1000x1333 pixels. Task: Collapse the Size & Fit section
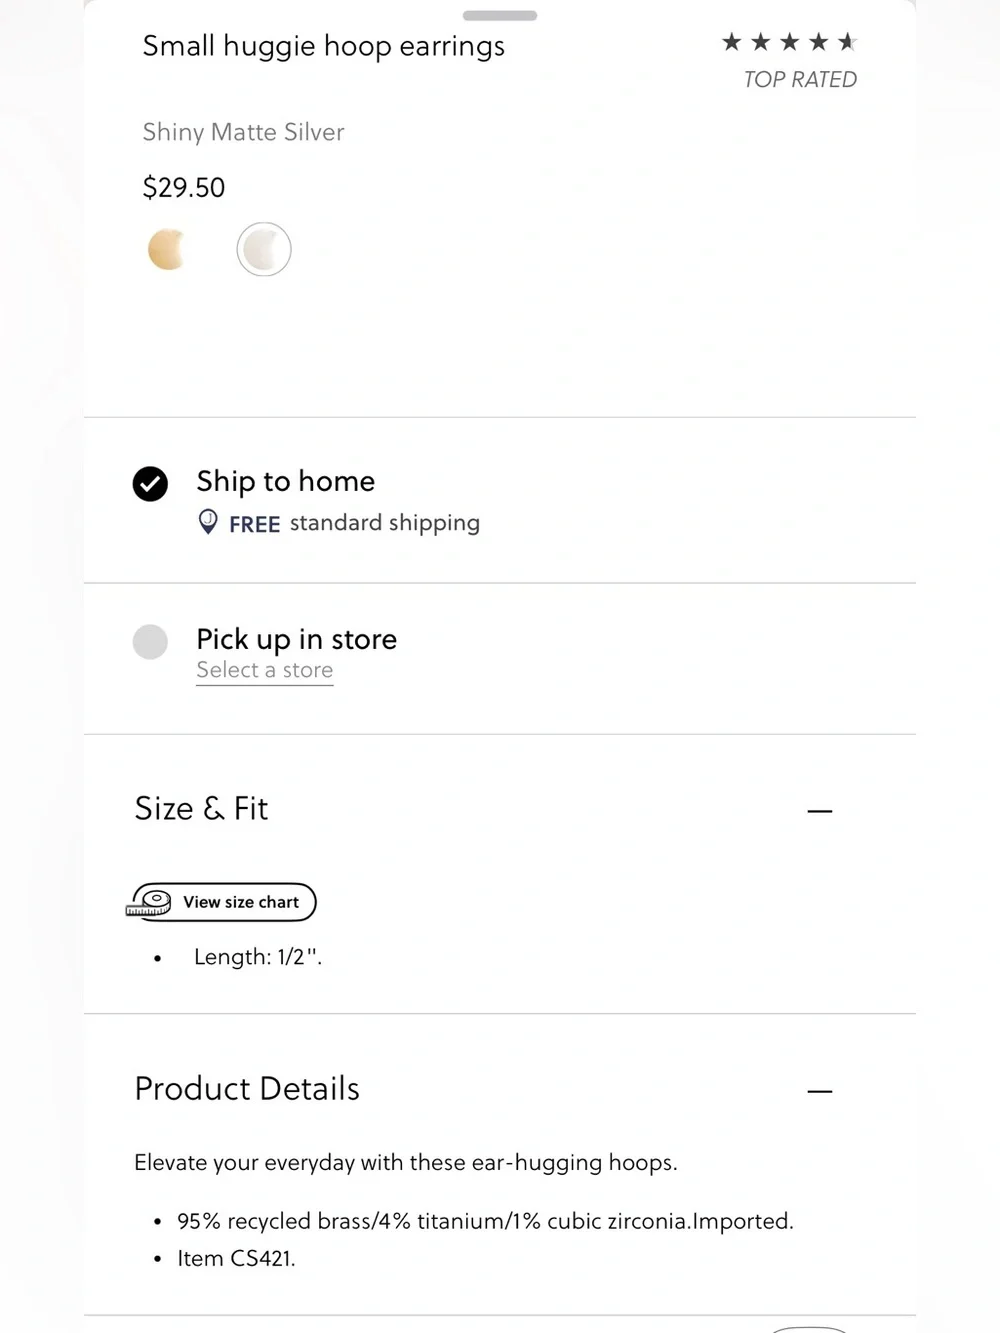pos(820,811)
